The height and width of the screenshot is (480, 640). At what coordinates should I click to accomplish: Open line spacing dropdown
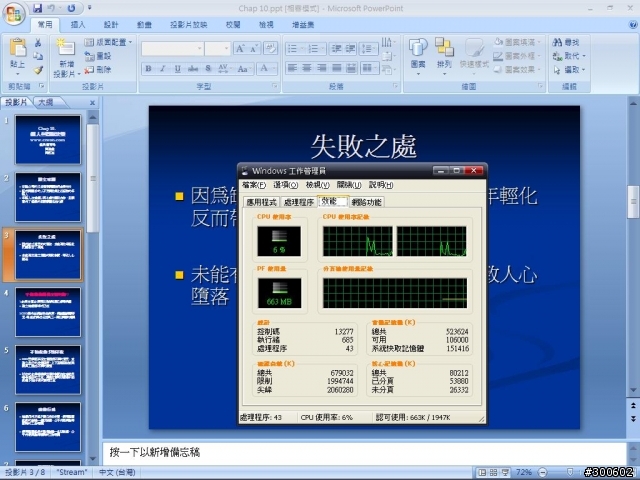click(x=369, y=49)
